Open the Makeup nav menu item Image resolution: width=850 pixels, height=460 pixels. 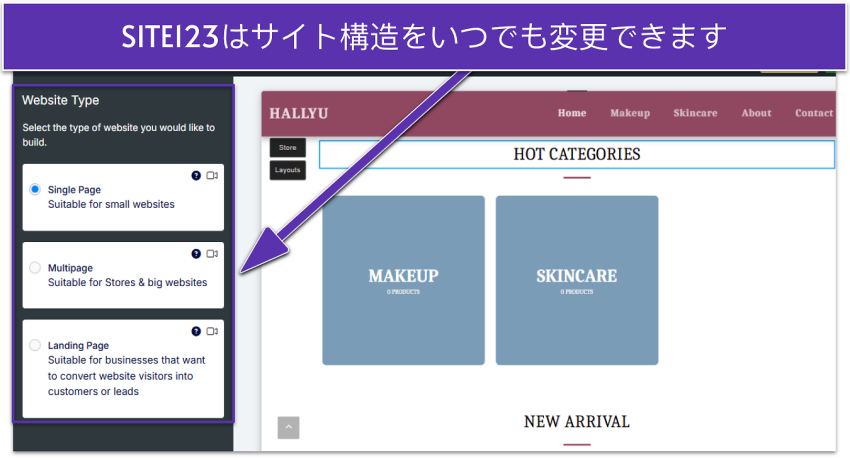point(630,113)
